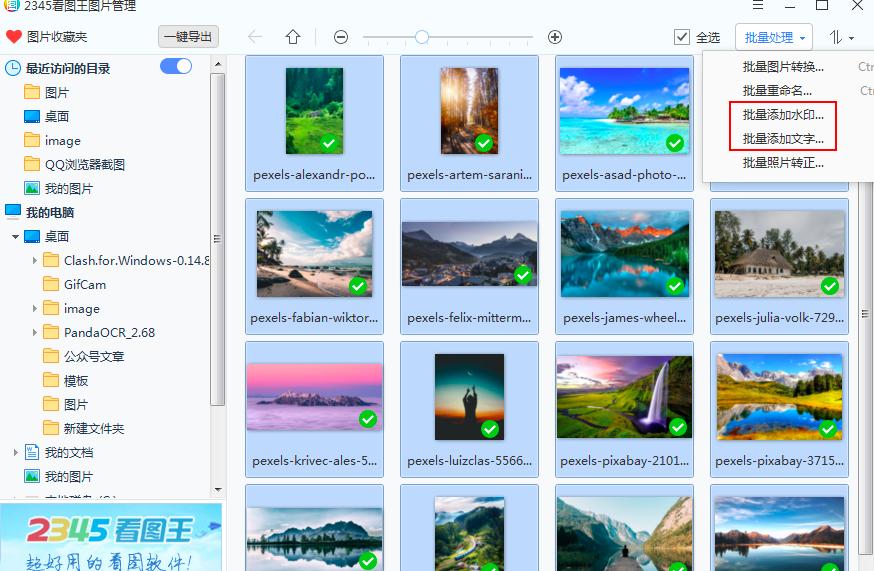Screen dimensions: 874x571
Task: Open 图片收藏夹 favorites label
Action: click(57, 37)
